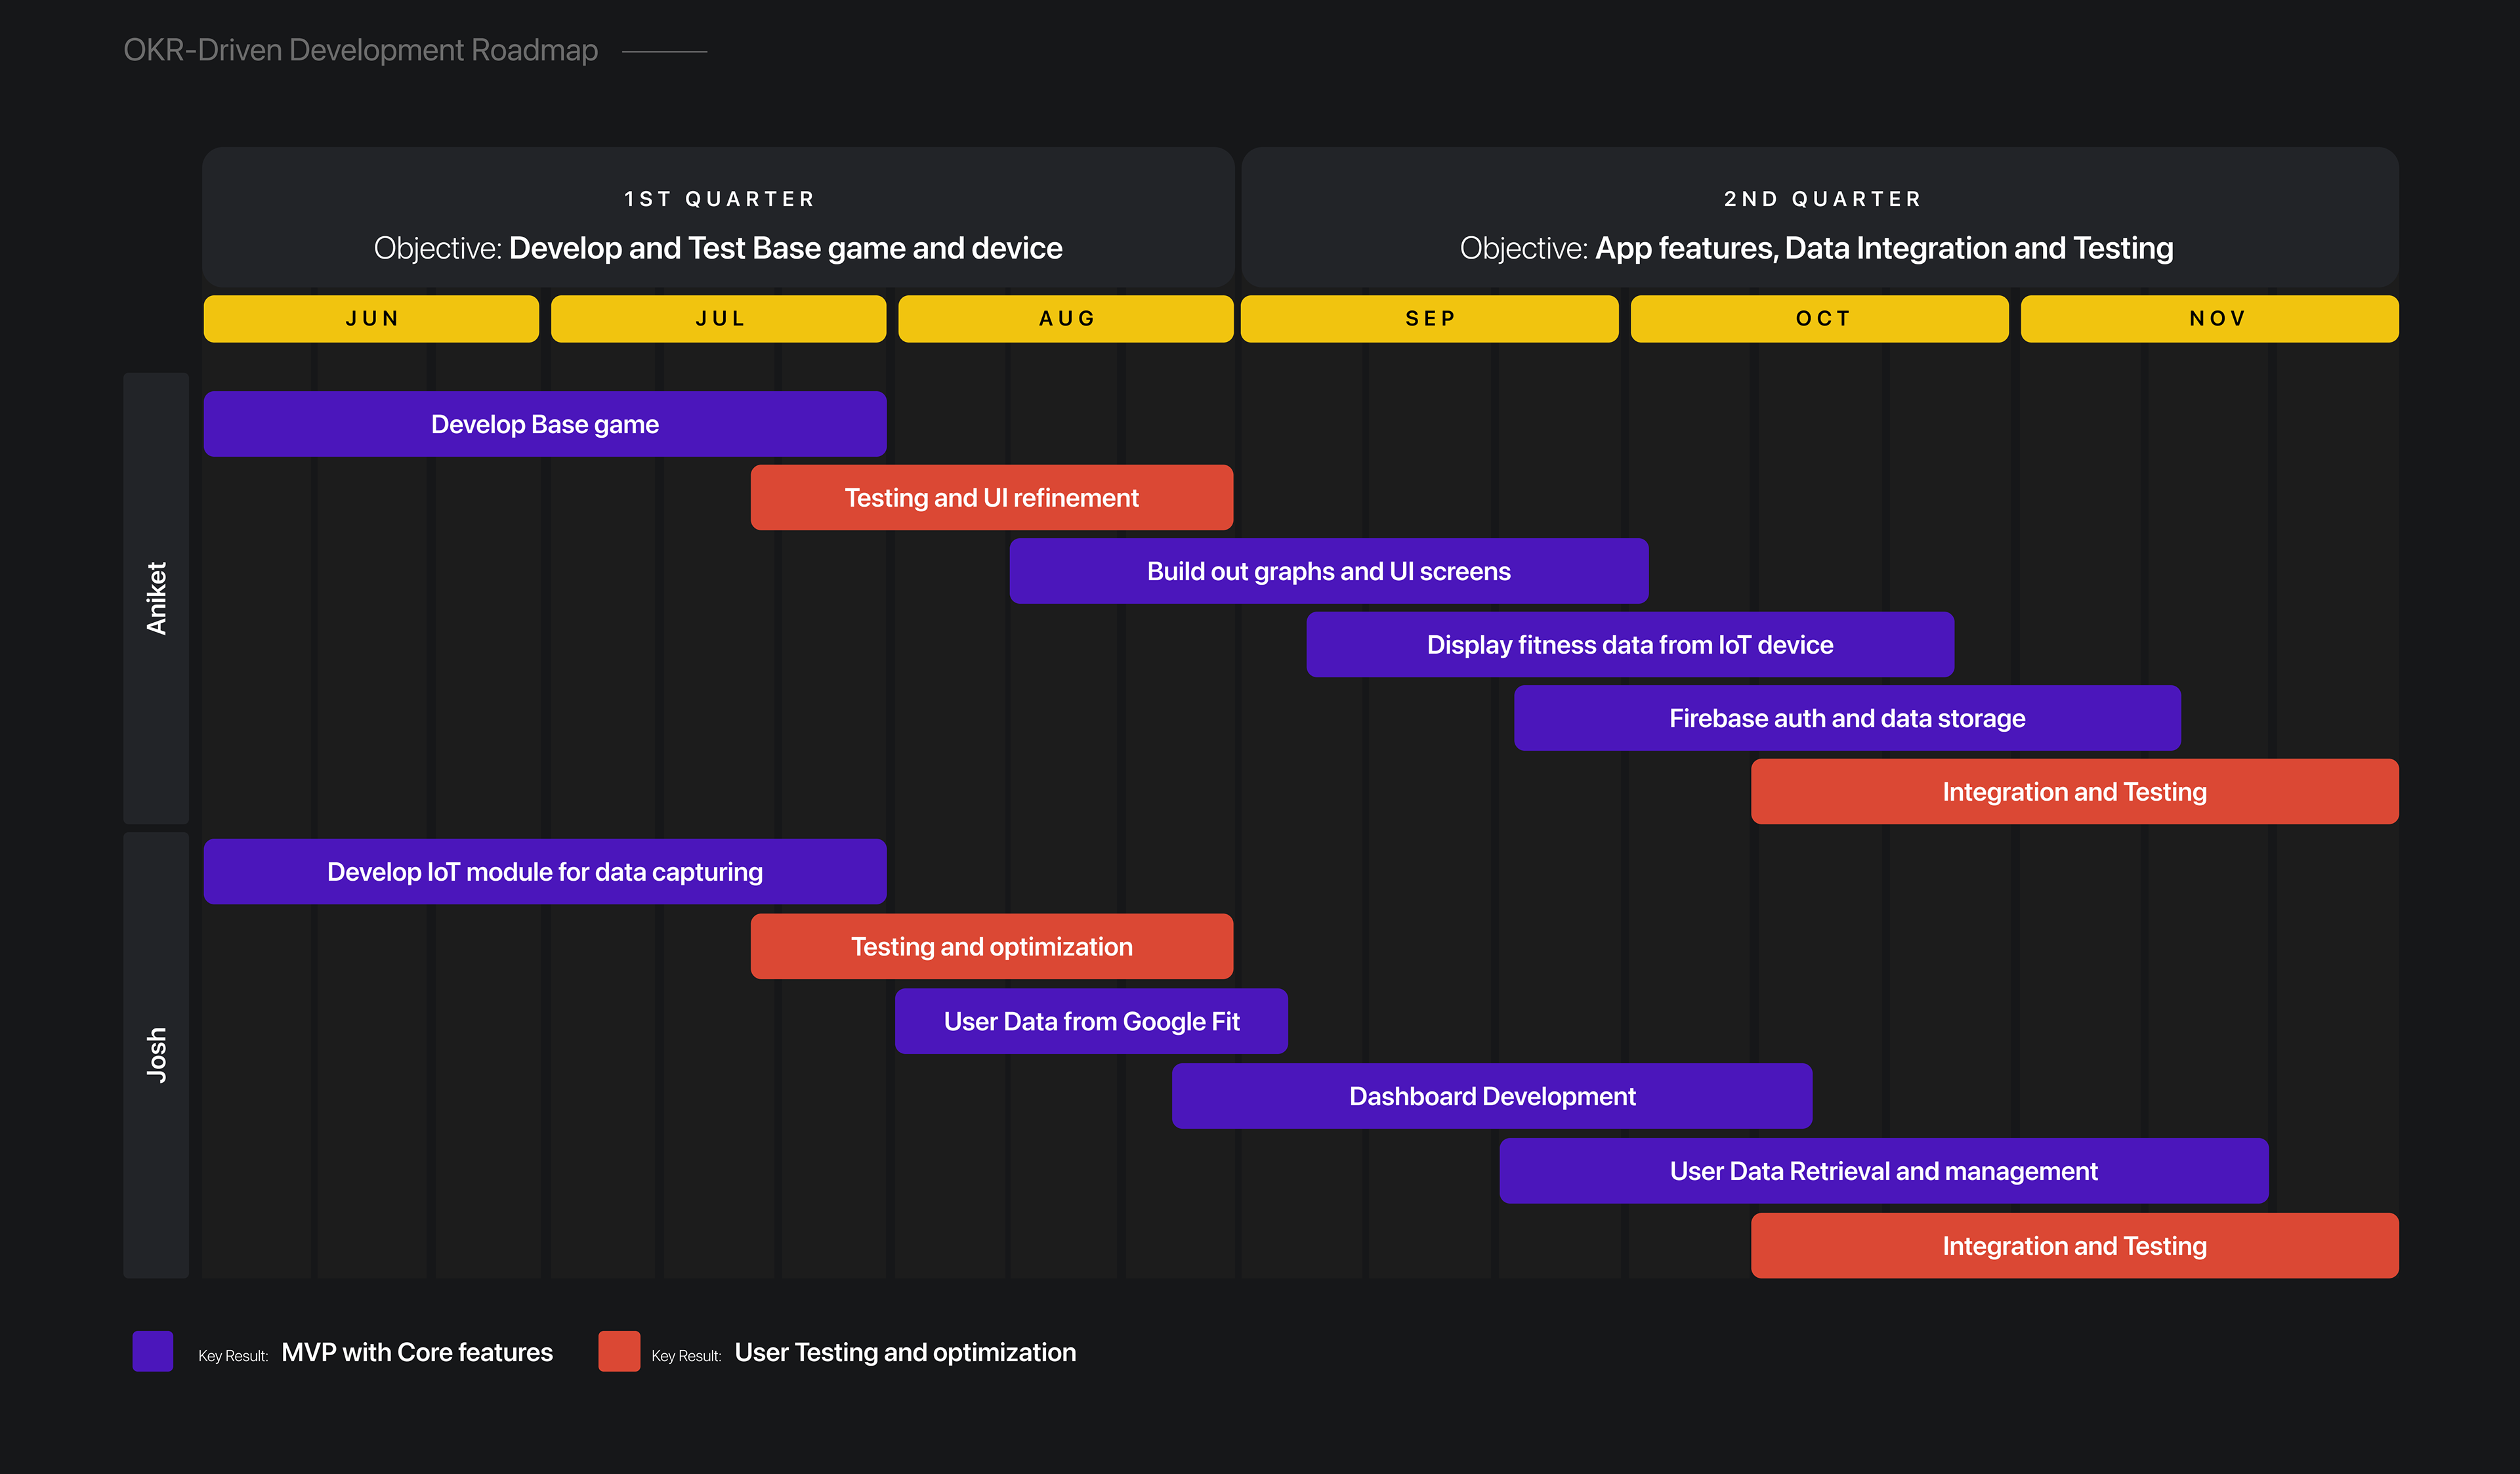The image size is (2520, 1474).
Task: Click the red User Testing legend swatch
Action: (x=619, y=1351)
